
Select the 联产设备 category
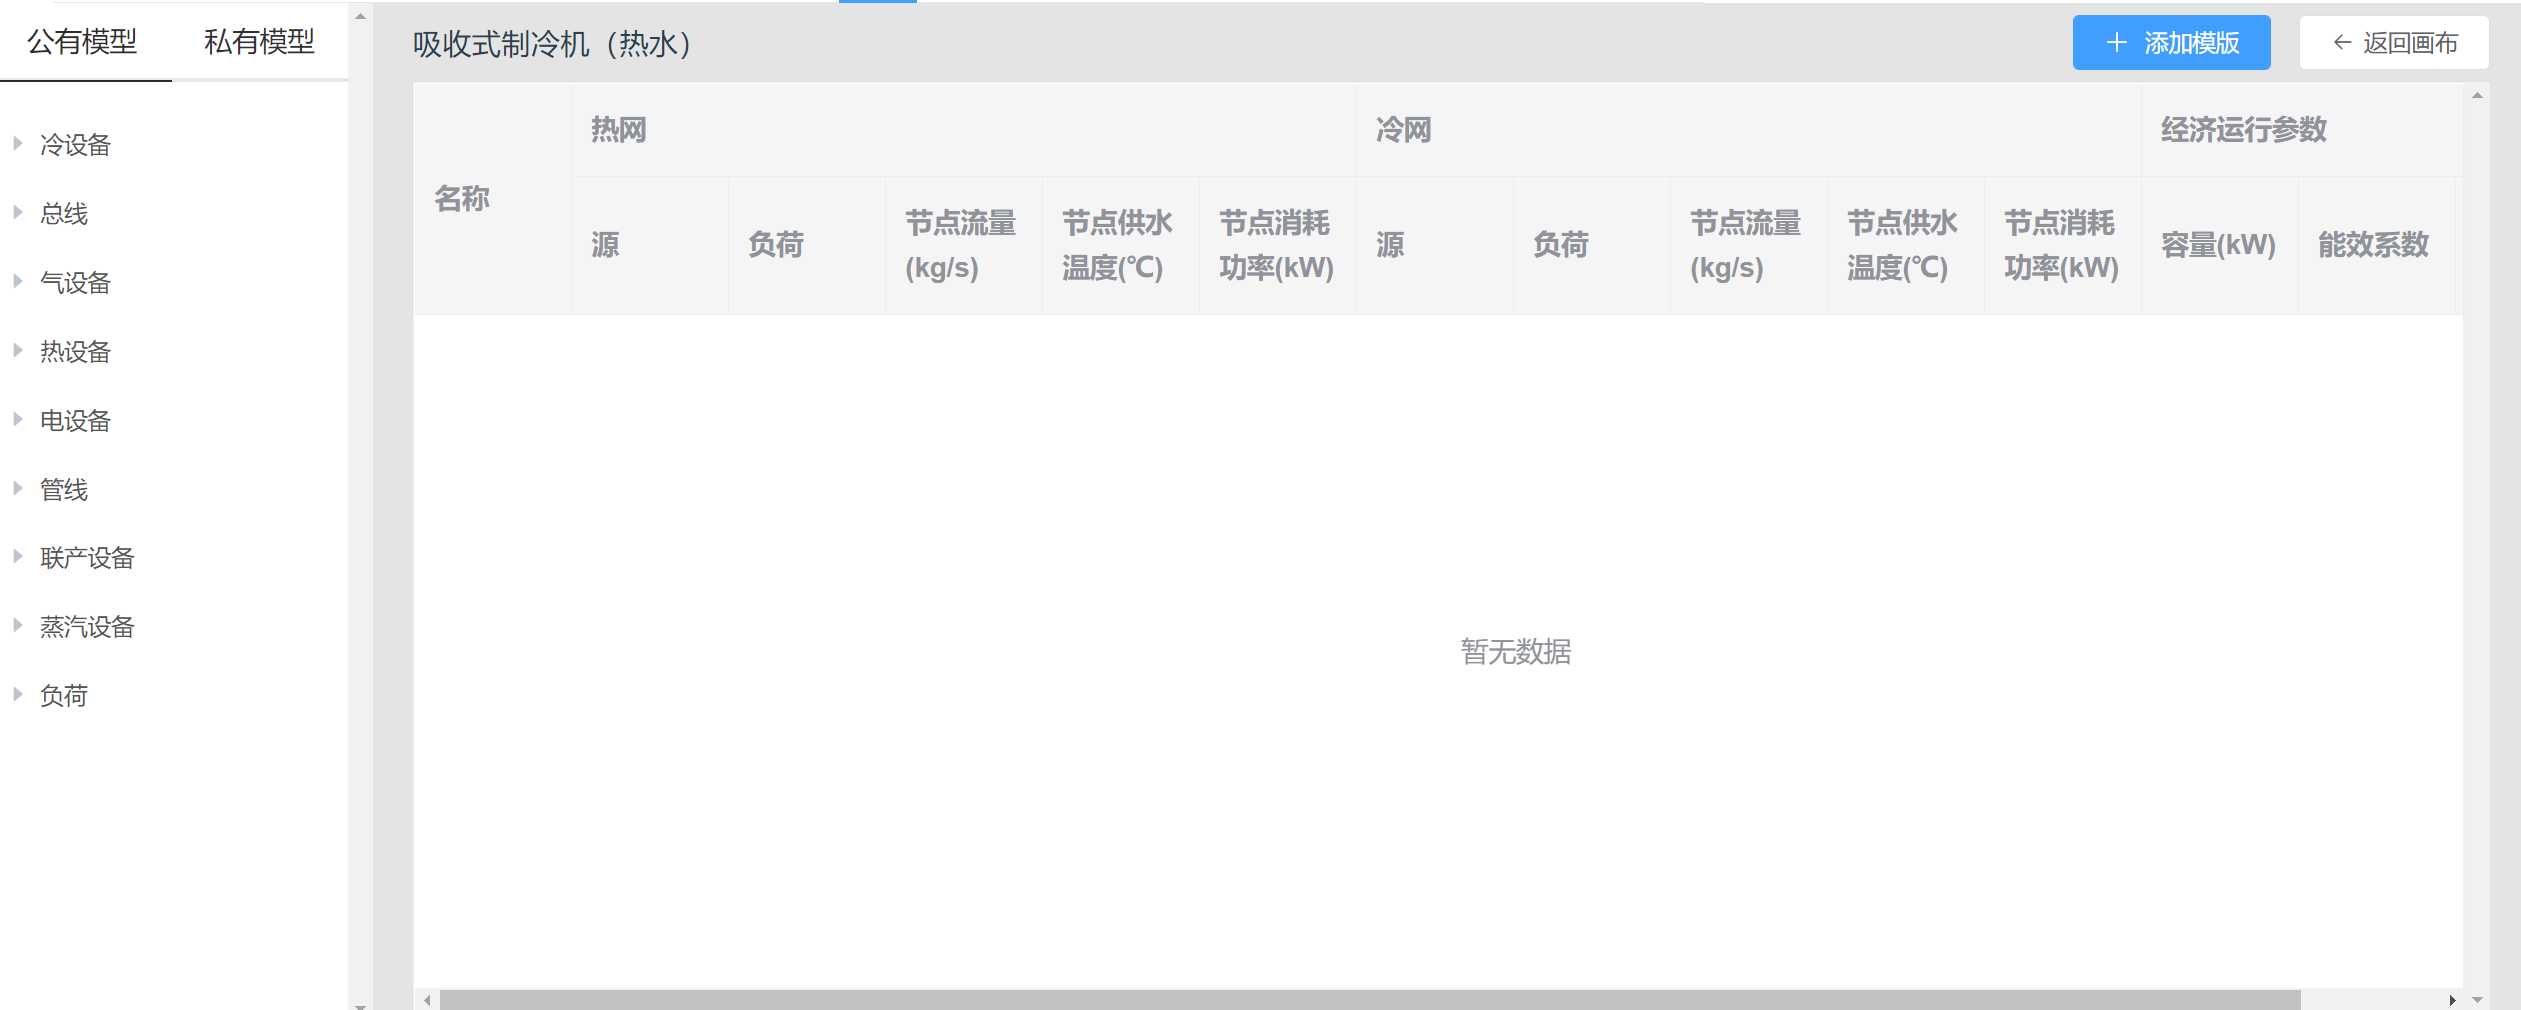(x=87, y=558)
